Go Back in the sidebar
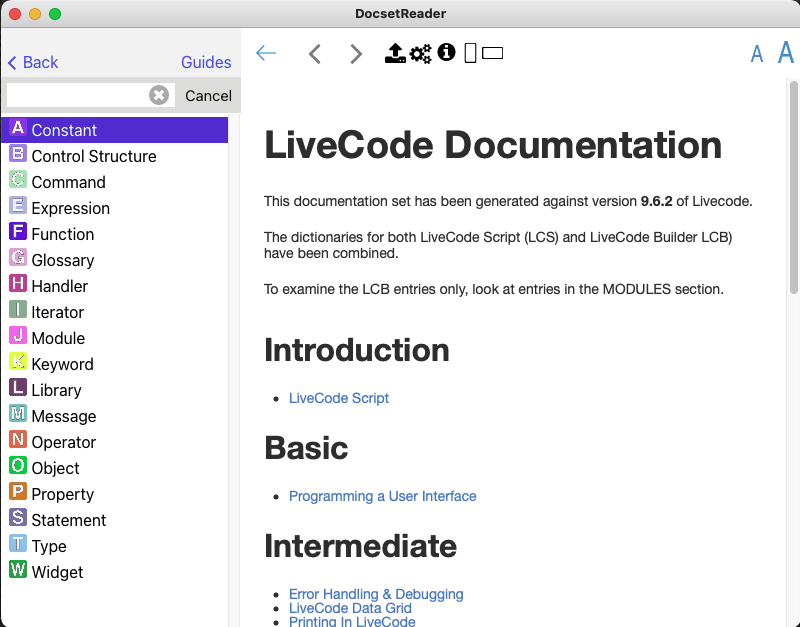The width and height of the screenshot is (800, 627). click(33, 62)
